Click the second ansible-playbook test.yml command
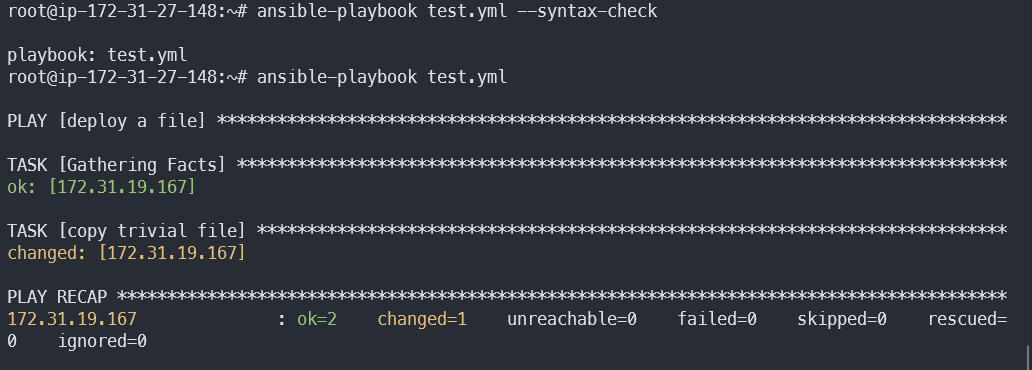This screenshot has height=370, width=1032. click(382, 77)
